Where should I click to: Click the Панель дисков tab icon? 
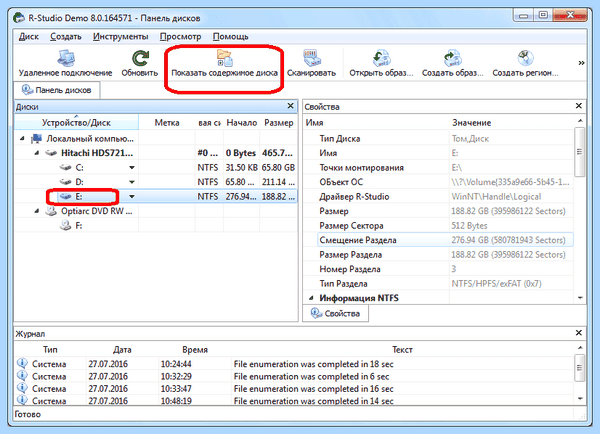(27, 90)
